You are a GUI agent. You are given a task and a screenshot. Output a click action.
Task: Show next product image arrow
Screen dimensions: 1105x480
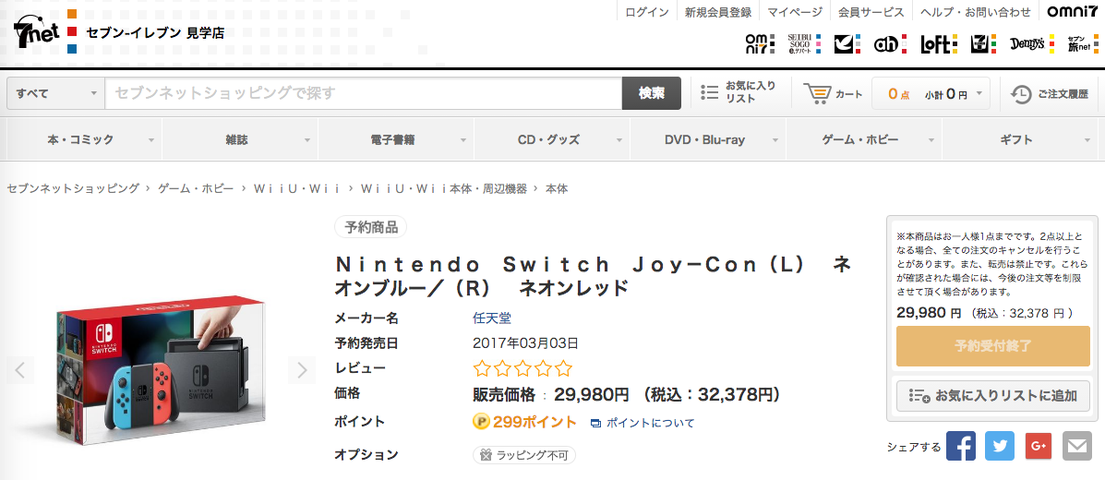(301, 371)
